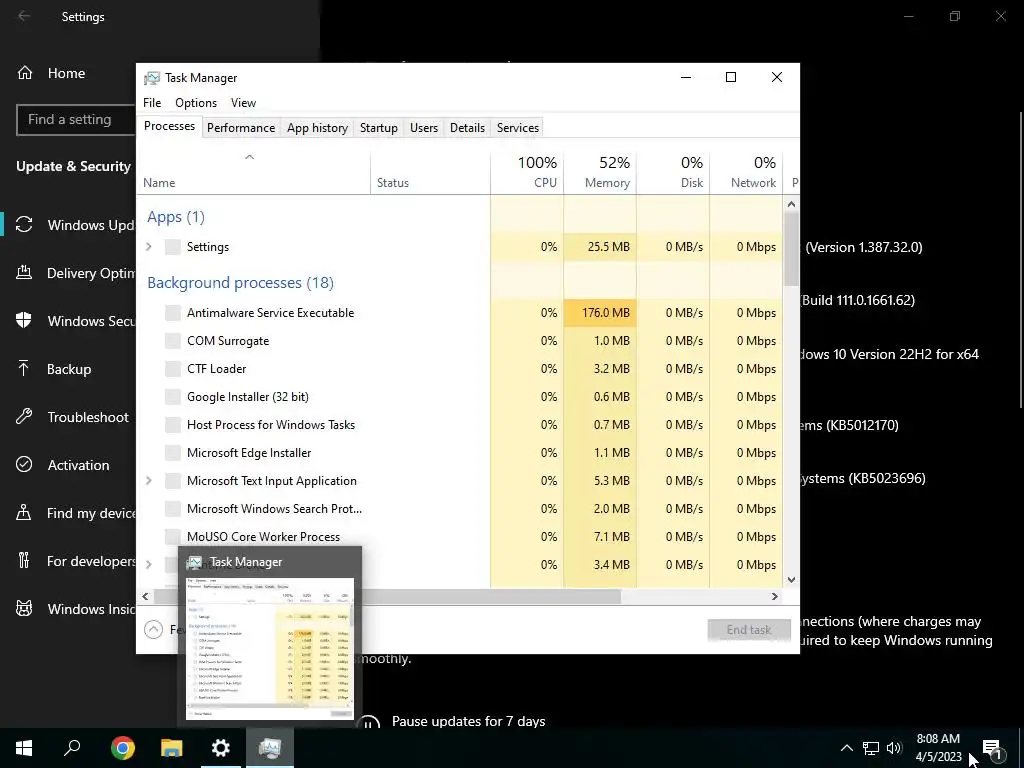Viewport: 1024px width, 768px height.
Task: Click vertical scrollbar down arrow in Task Manager
Action: pyautogui.click(x=792, y=579)
